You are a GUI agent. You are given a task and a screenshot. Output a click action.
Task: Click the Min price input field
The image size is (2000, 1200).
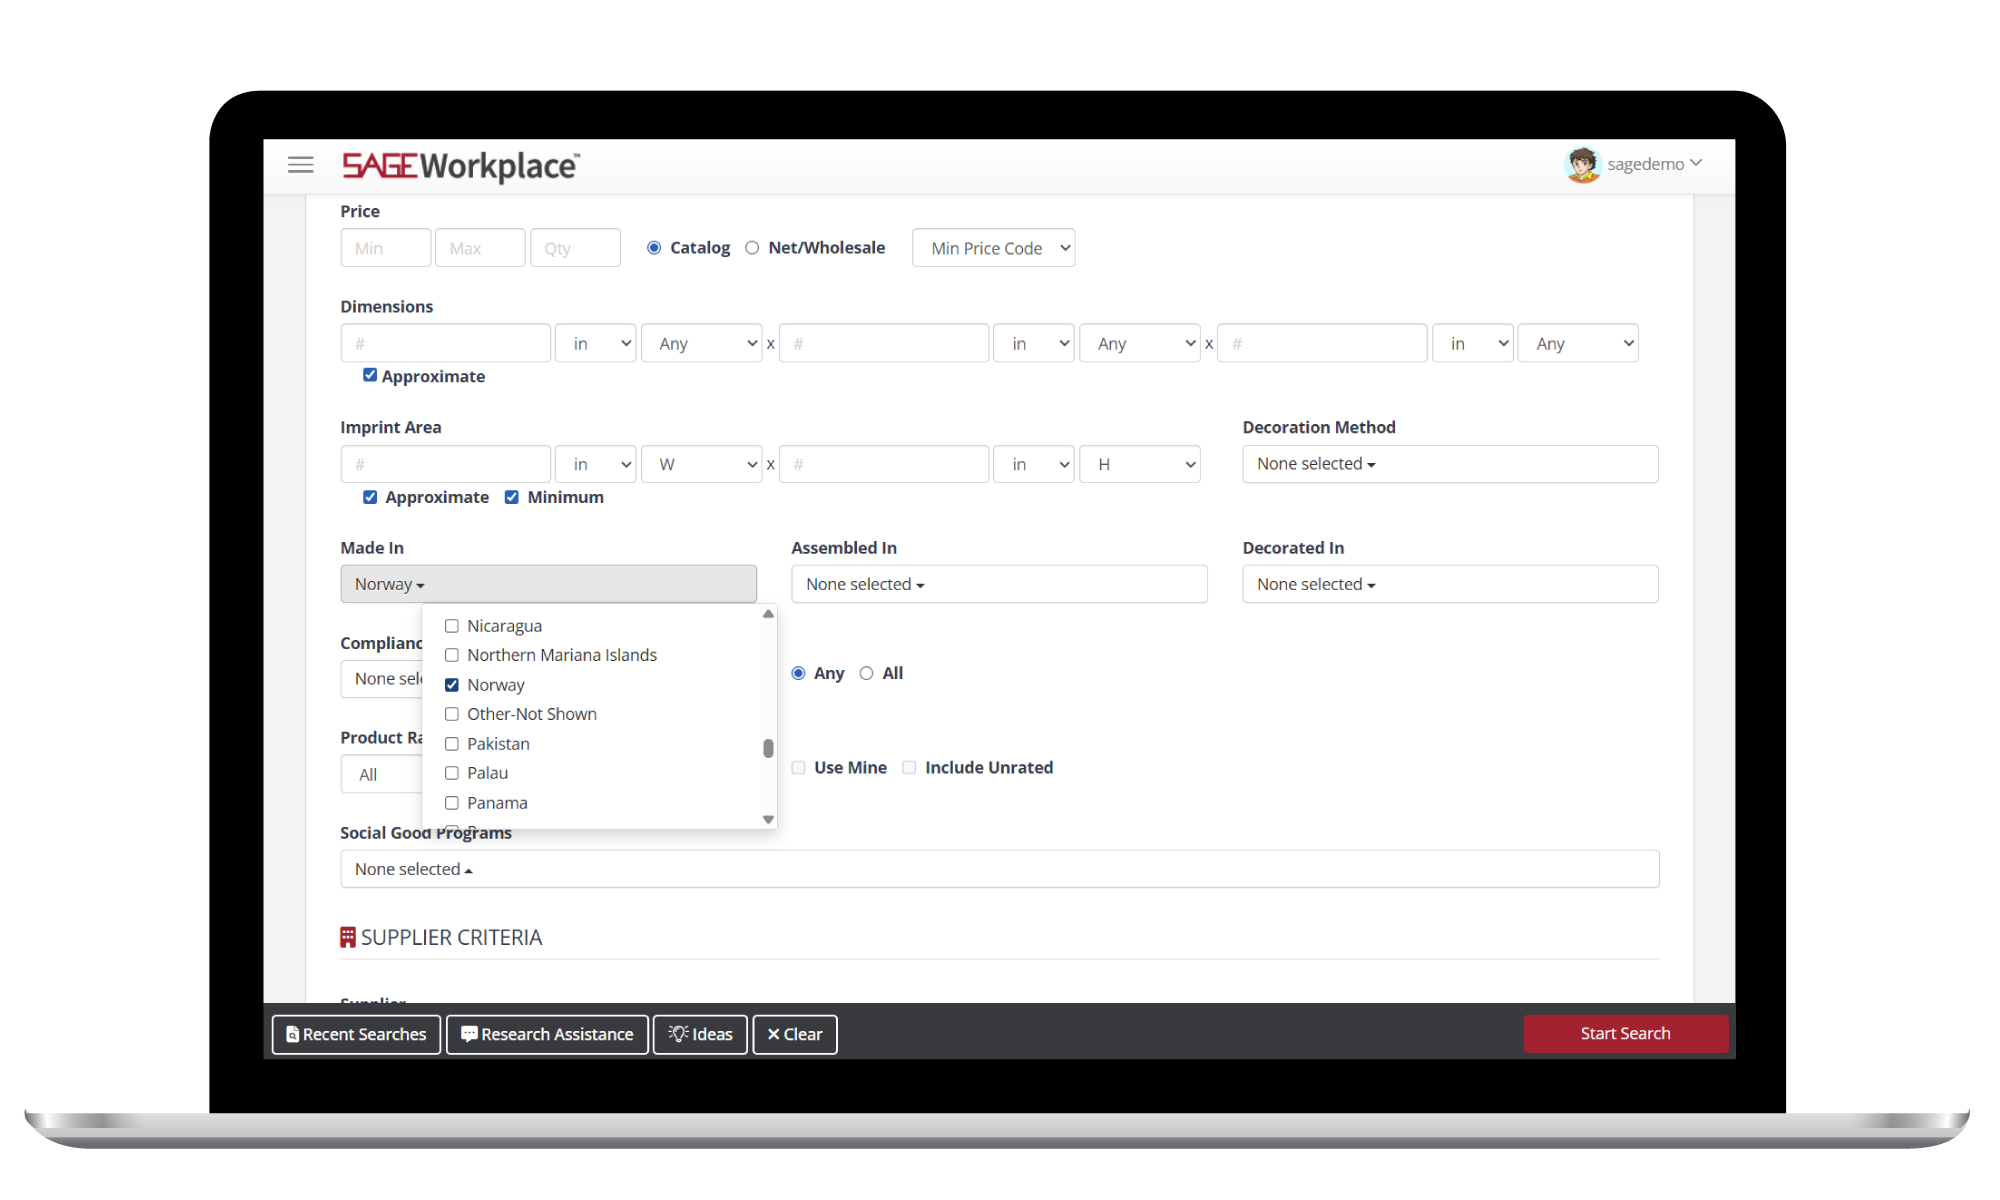coord(385,248)
